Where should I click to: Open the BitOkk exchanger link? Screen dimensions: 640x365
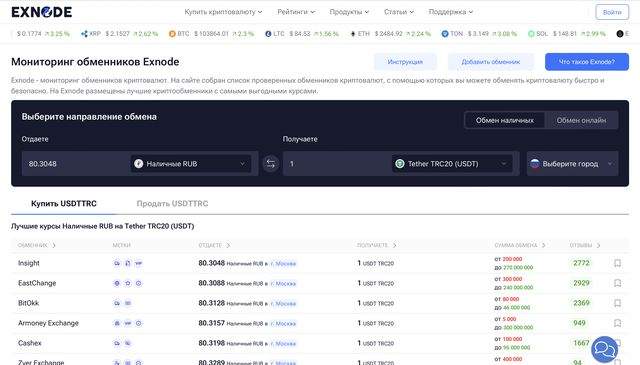[x=28, y=303]
